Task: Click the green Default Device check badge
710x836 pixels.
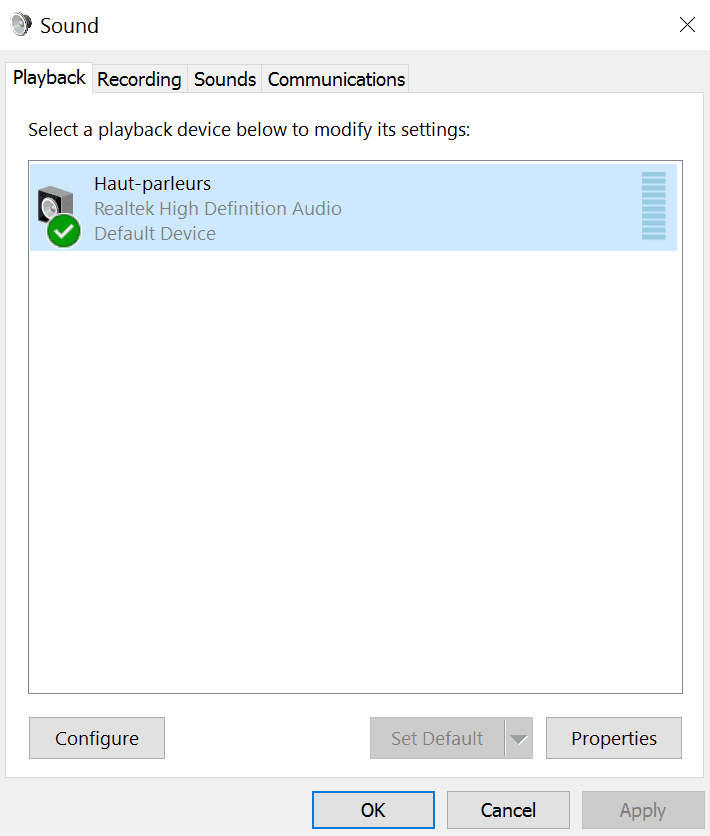Action: click(x=62, y=231)
